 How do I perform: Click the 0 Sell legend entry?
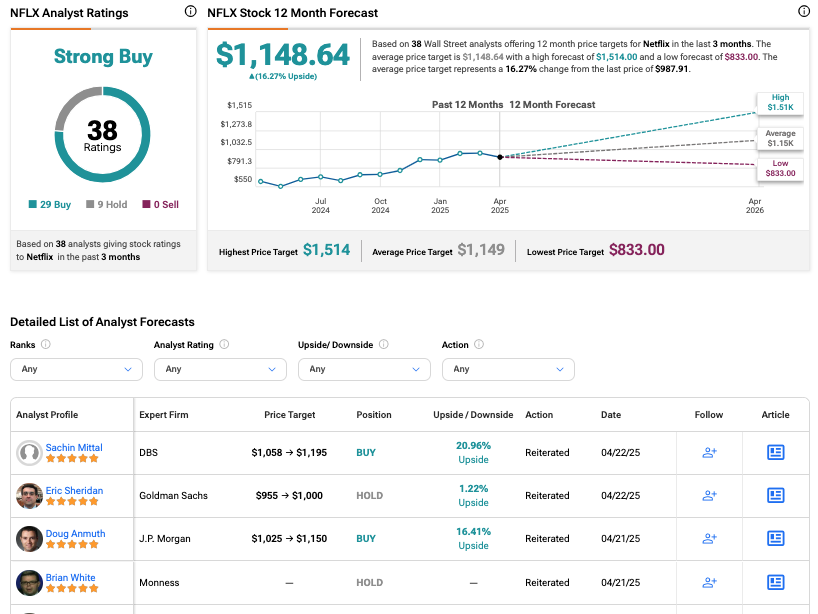pyautogui.click(x=161, y=204)
